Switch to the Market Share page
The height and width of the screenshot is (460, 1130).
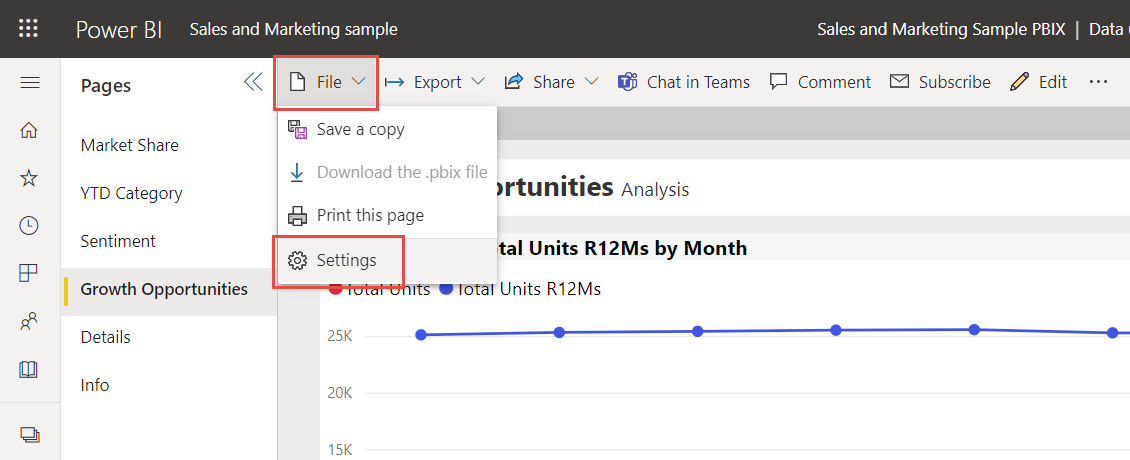tap(130, 145)
